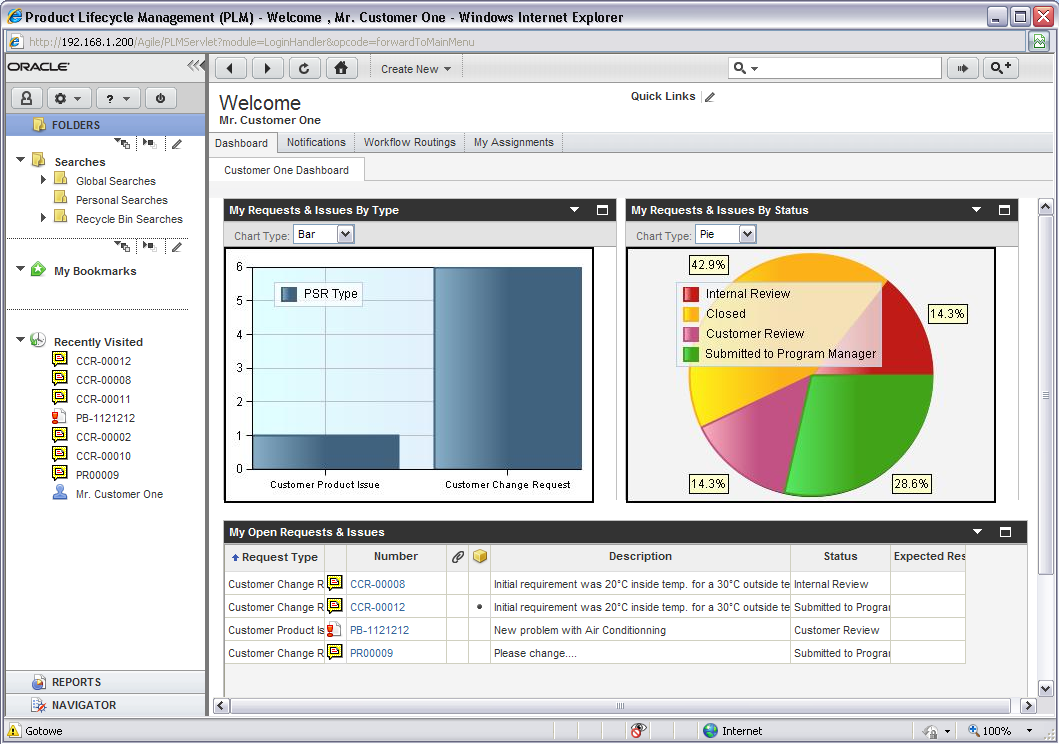Edit Quick Links with pencil icon
Viewport: 1059px width, 744px height.
pyautogui.click(x=710, y=97)
